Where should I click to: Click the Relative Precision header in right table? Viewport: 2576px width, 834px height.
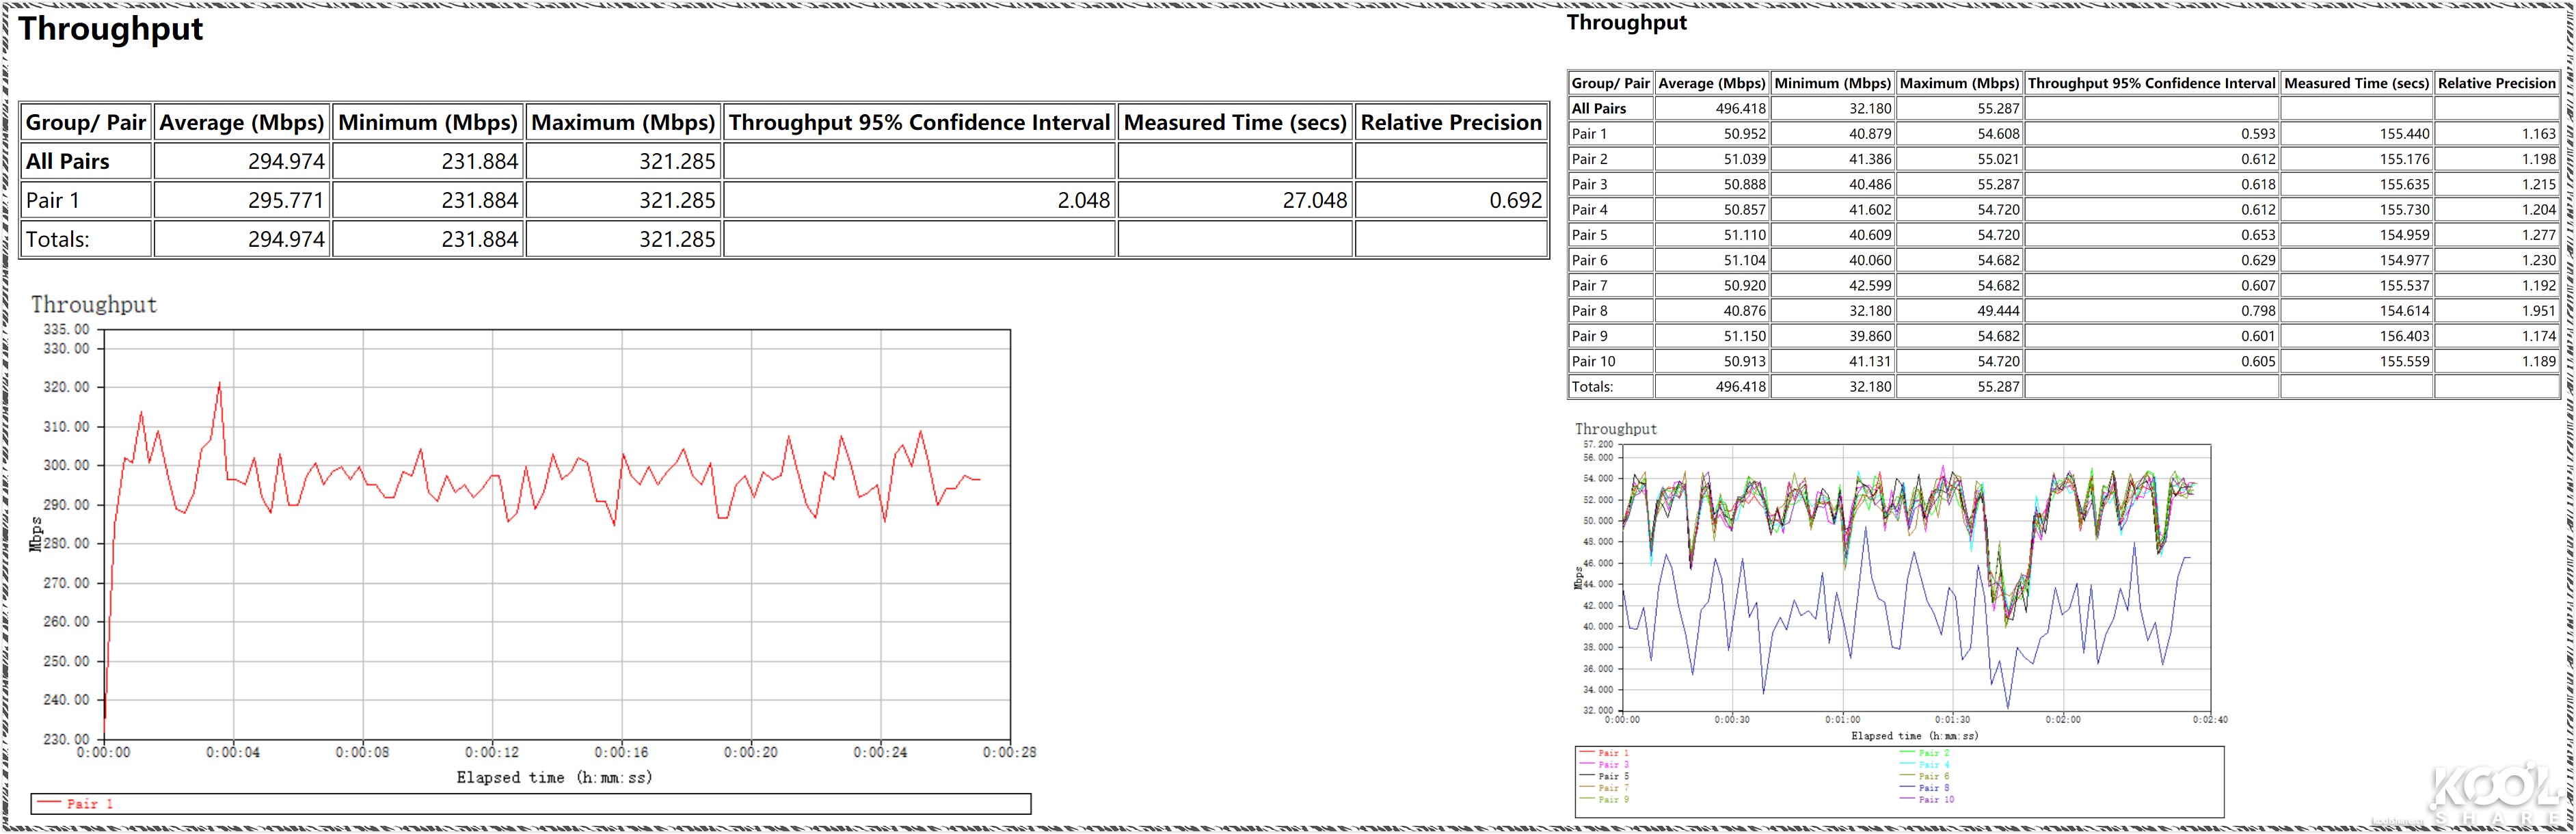2496,83
